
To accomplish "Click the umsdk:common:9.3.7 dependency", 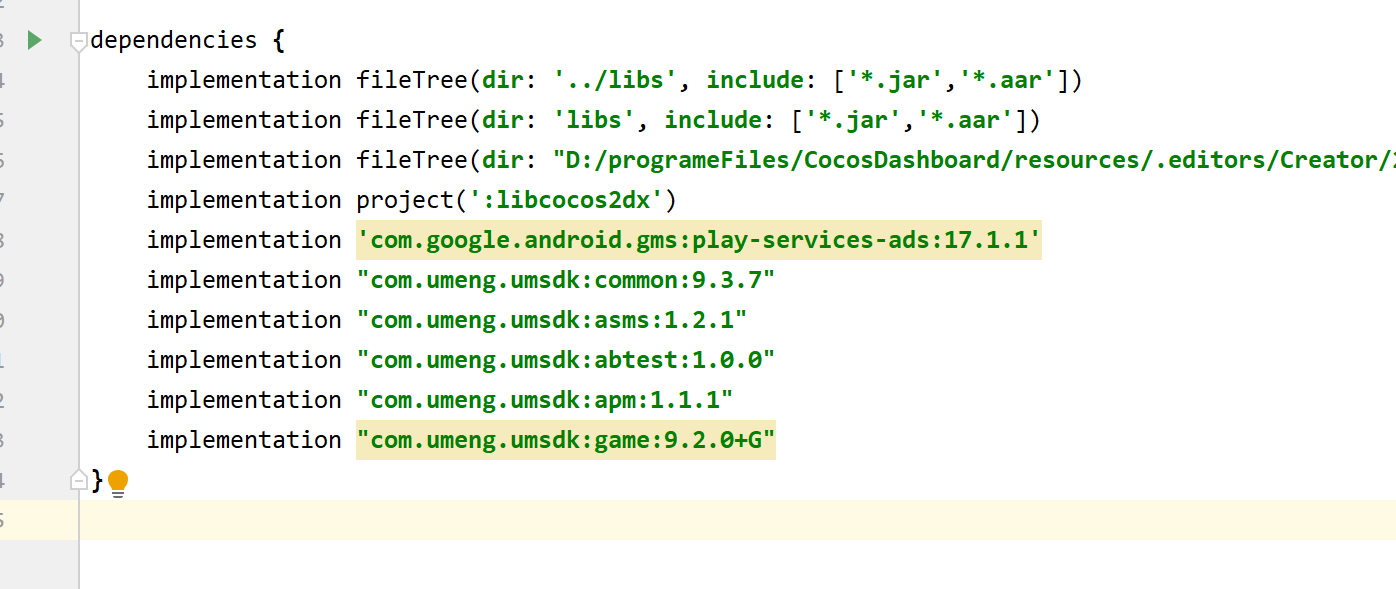I will click(566, 280).
